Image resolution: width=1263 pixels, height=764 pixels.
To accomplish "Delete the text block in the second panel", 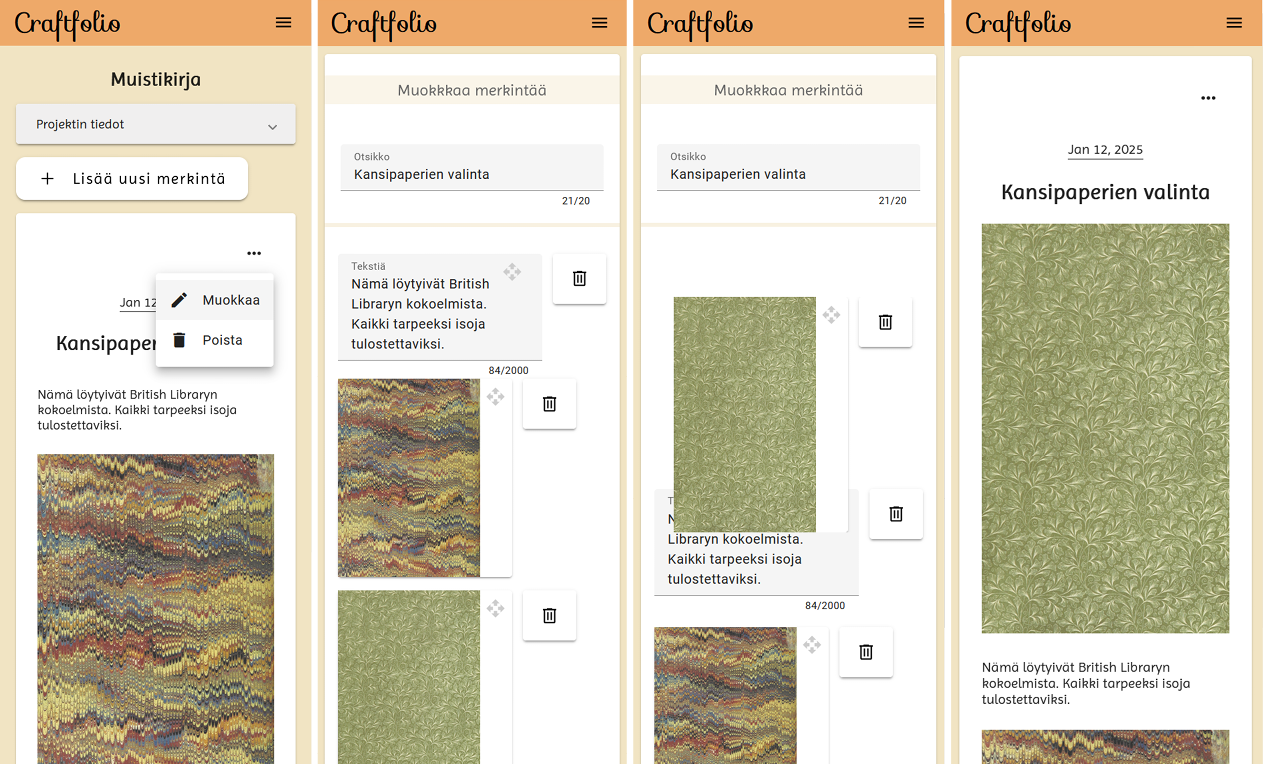I will (579, 279).
